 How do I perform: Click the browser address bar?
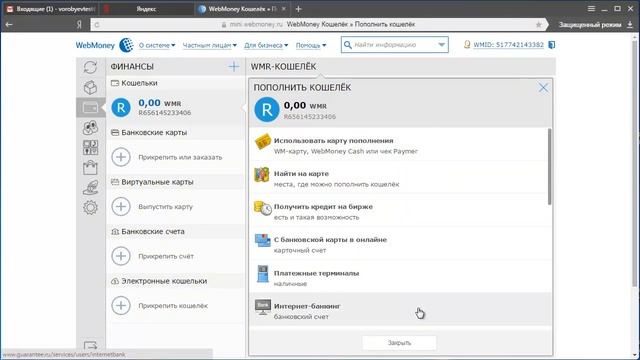(x=318, y=24)
